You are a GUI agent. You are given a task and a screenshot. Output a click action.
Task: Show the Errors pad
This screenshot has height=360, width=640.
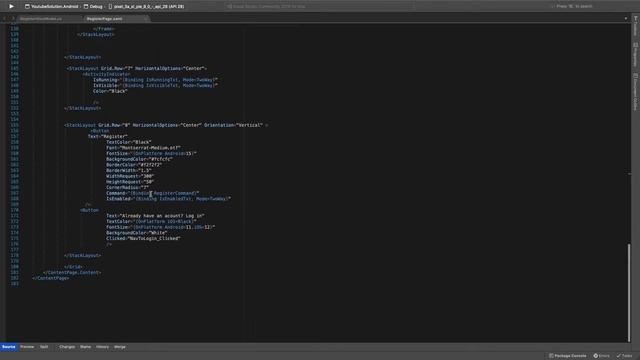click(x=601, y=356)
